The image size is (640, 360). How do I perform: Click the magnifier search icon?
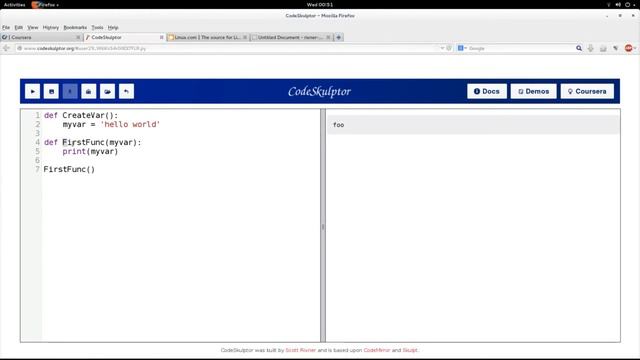click(579, 48)
